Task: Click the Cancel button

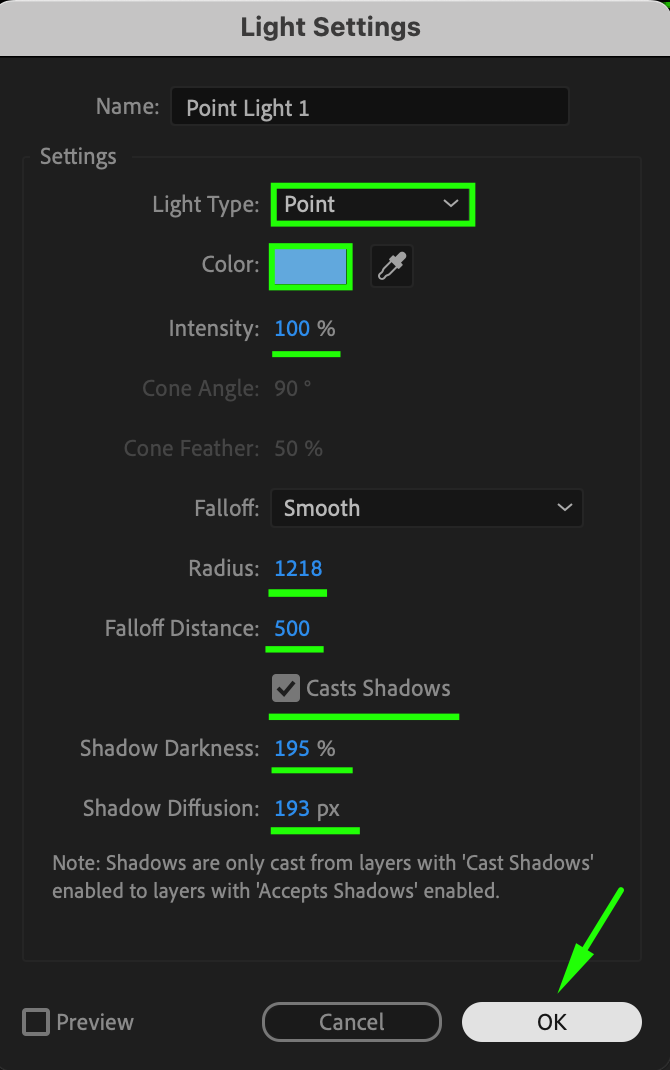Action: coord(351,1022)
